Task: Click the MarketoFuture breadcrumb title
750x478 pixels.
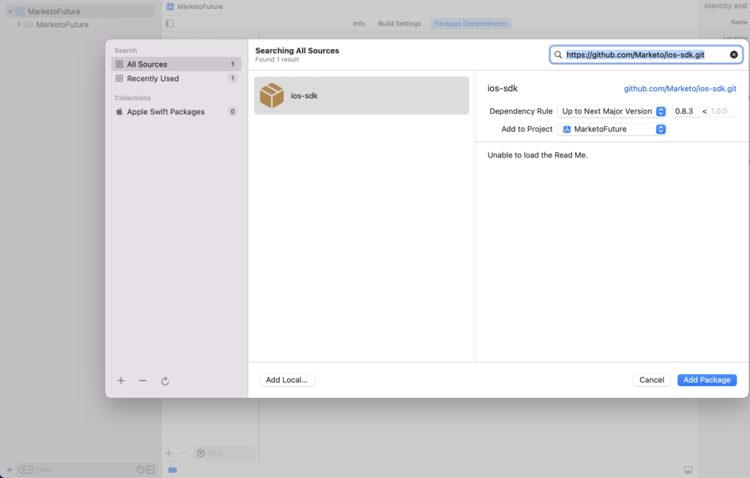Action: pyautogui.click(x=200, y=7)
